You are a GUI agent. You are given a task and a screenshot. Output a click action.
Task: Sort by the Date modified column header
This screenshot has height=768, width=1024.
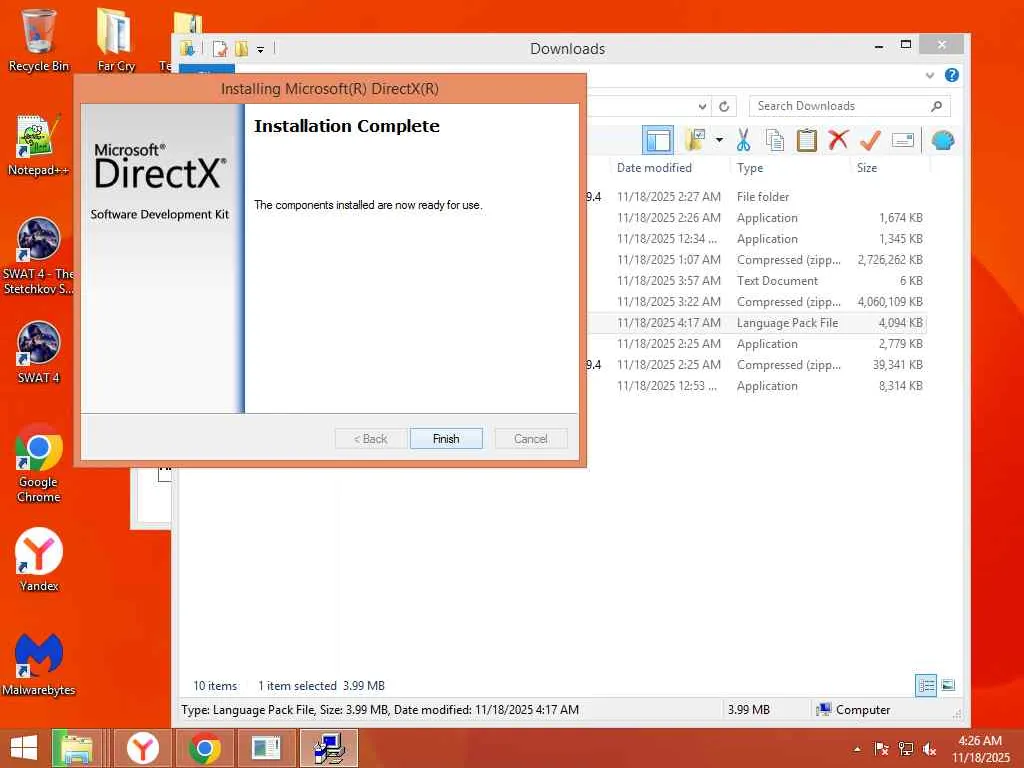click(x=654, y=168)
